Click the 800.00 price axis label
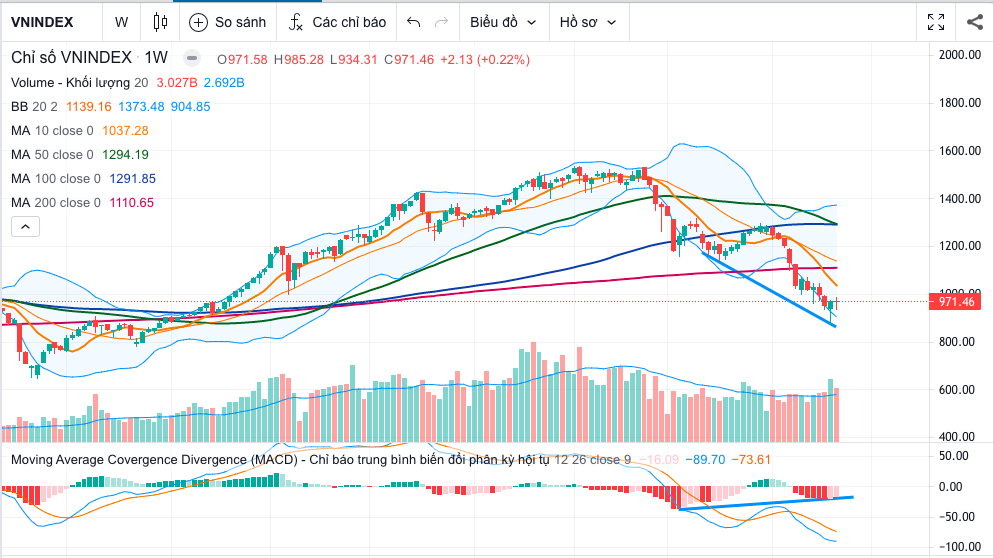This screenshot has height=558, width=993. (956, 342)
